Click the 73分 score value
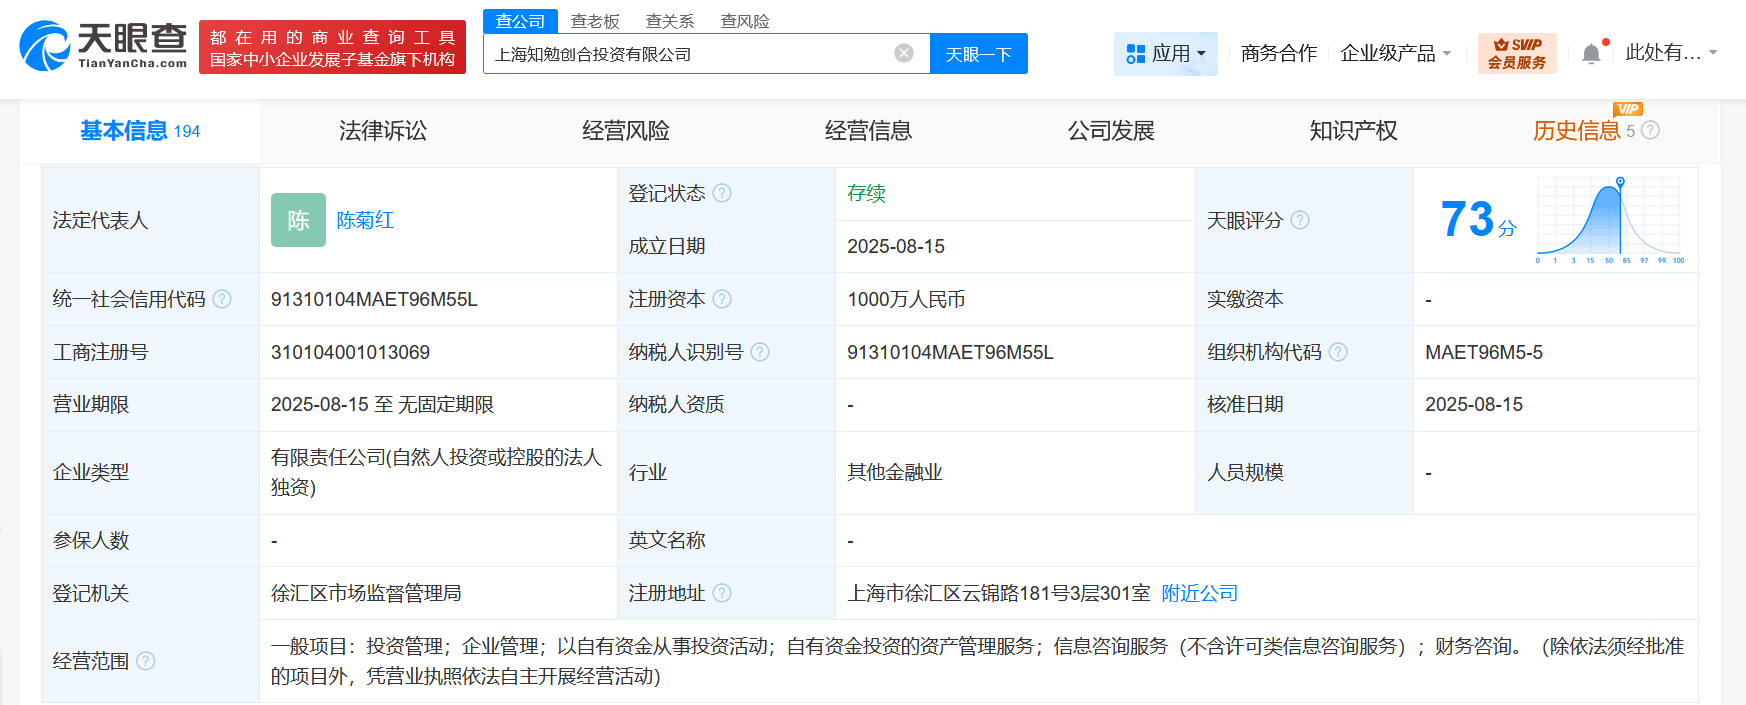Viewport: 1746px width, 705px height. 1478,219
